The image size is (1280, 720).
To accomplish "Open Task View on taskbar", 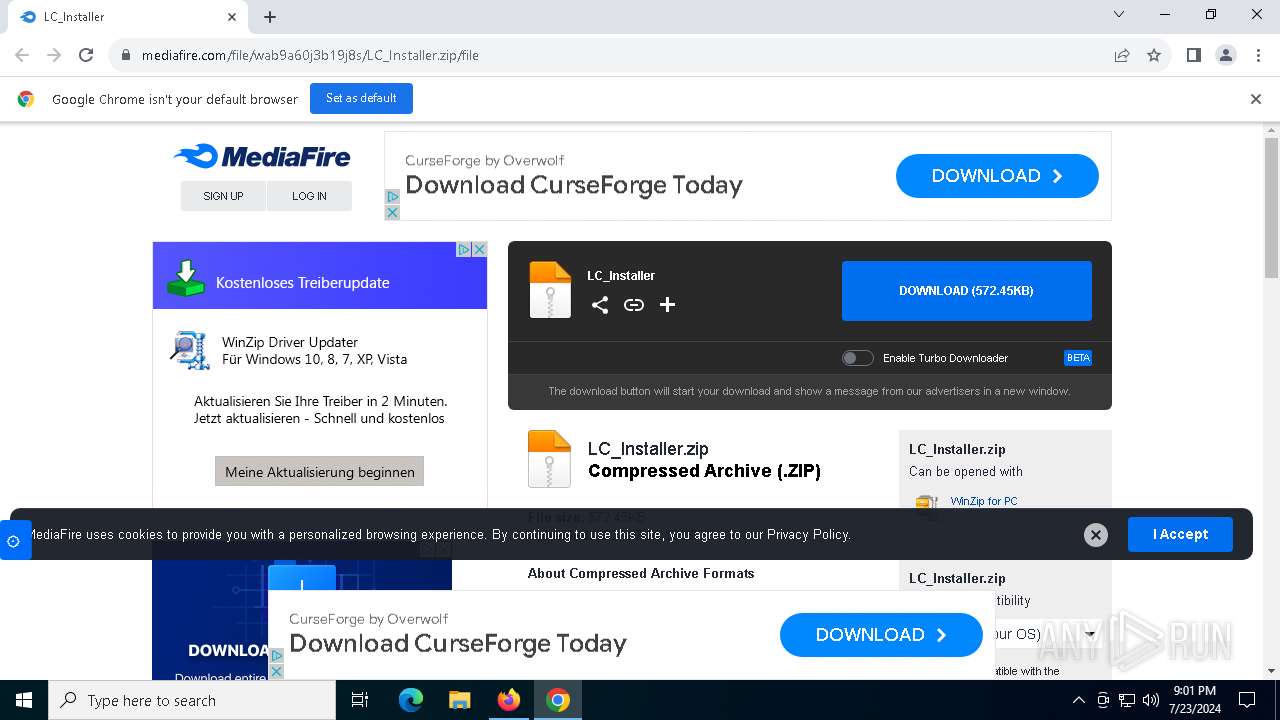I will tap(360, 700).
